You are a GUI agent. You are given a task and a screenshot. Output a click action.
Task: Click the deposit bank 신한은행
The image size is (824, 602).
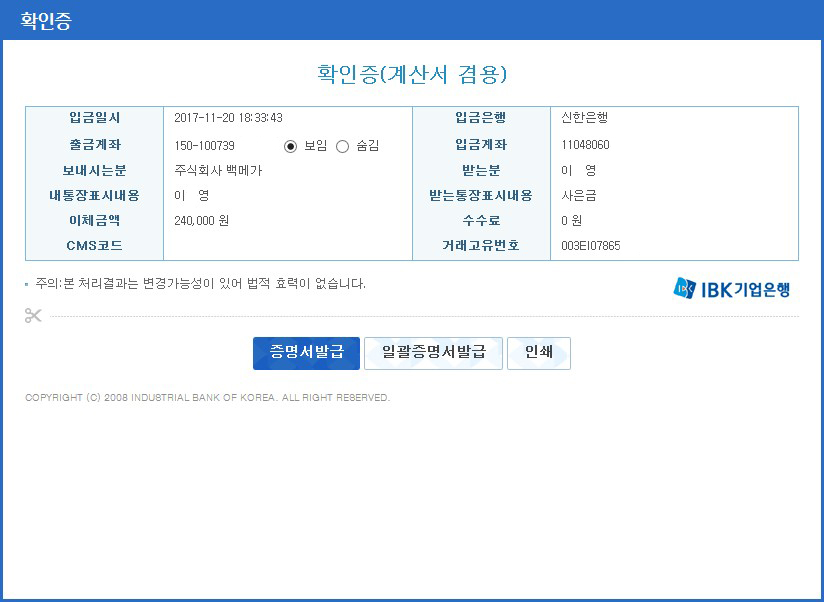click(585, 119)
